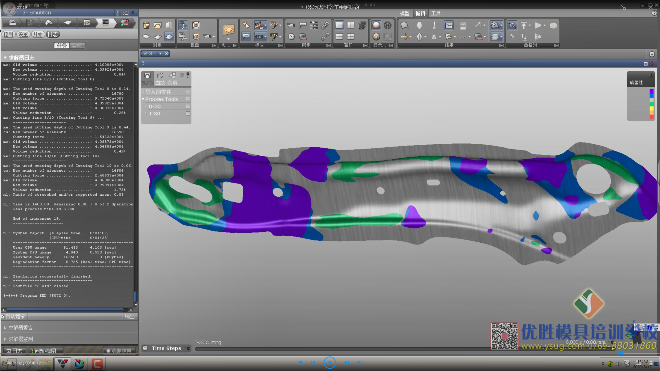This screenshot has height=371, width=660.
Task: Collapse the Process Tools tree node
Action: 143,99
